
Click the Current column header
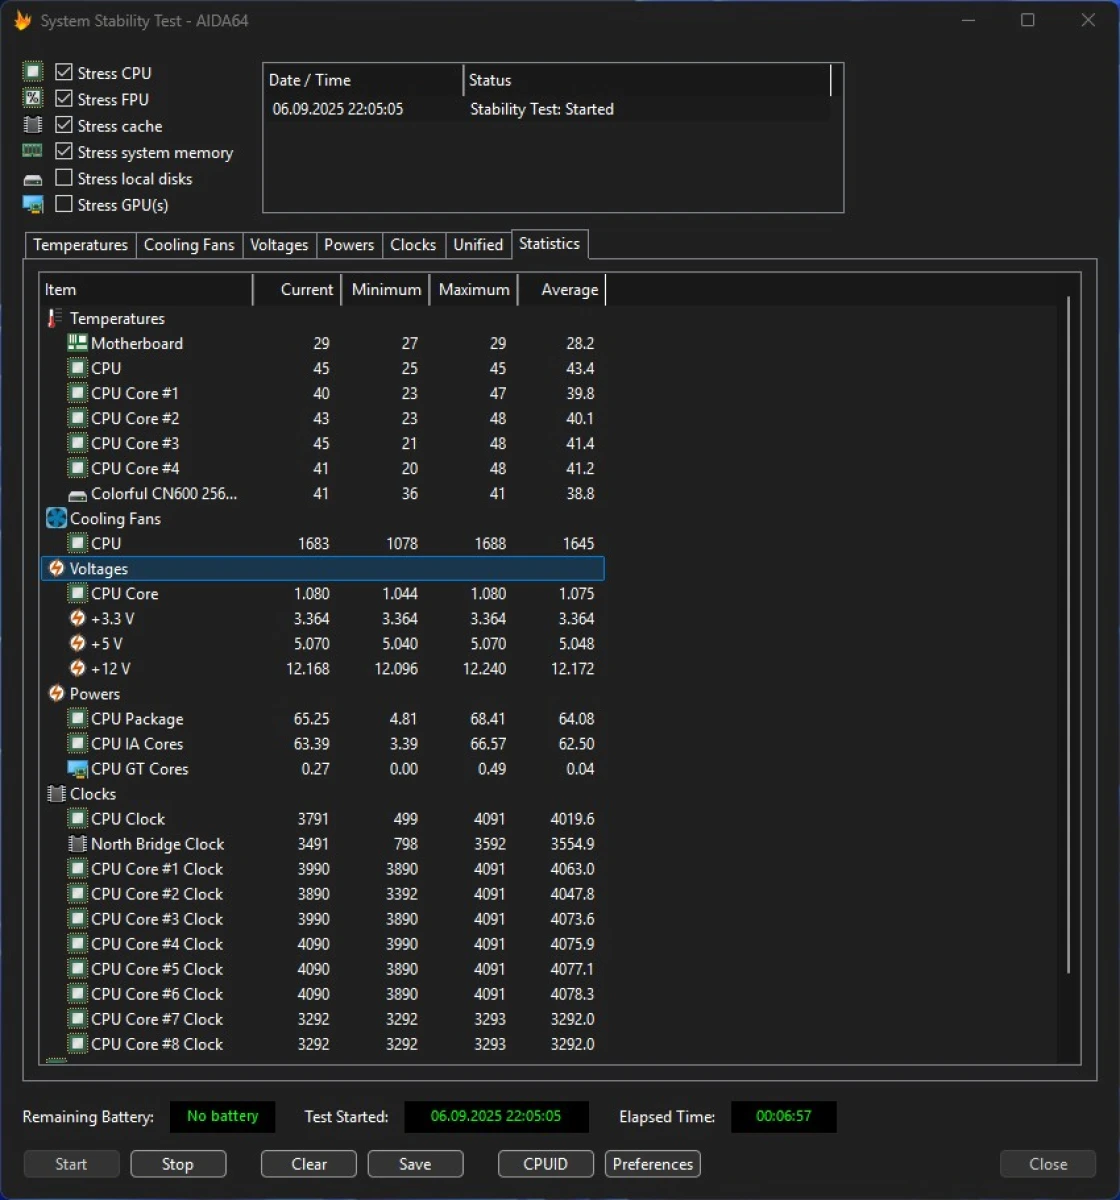(297, 290)
